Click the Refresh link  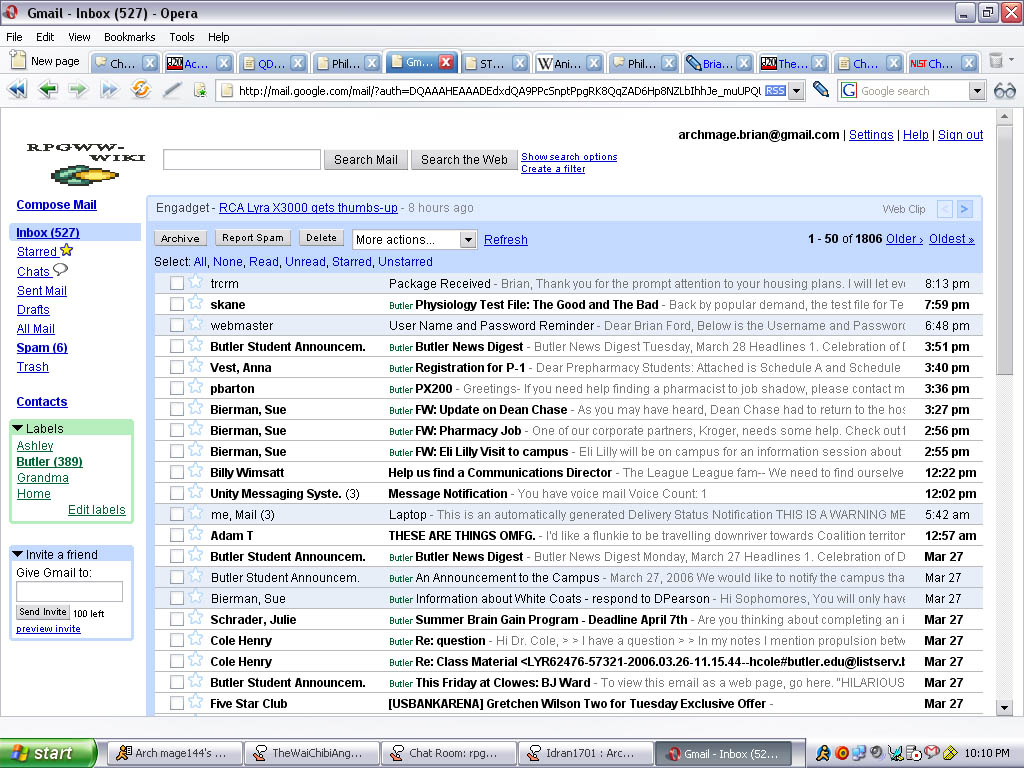[x=505, y=240]
